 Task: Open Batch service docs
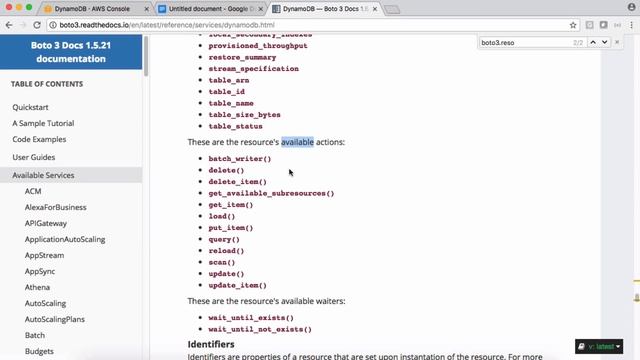pyautogui.click(x=35, y=335)
